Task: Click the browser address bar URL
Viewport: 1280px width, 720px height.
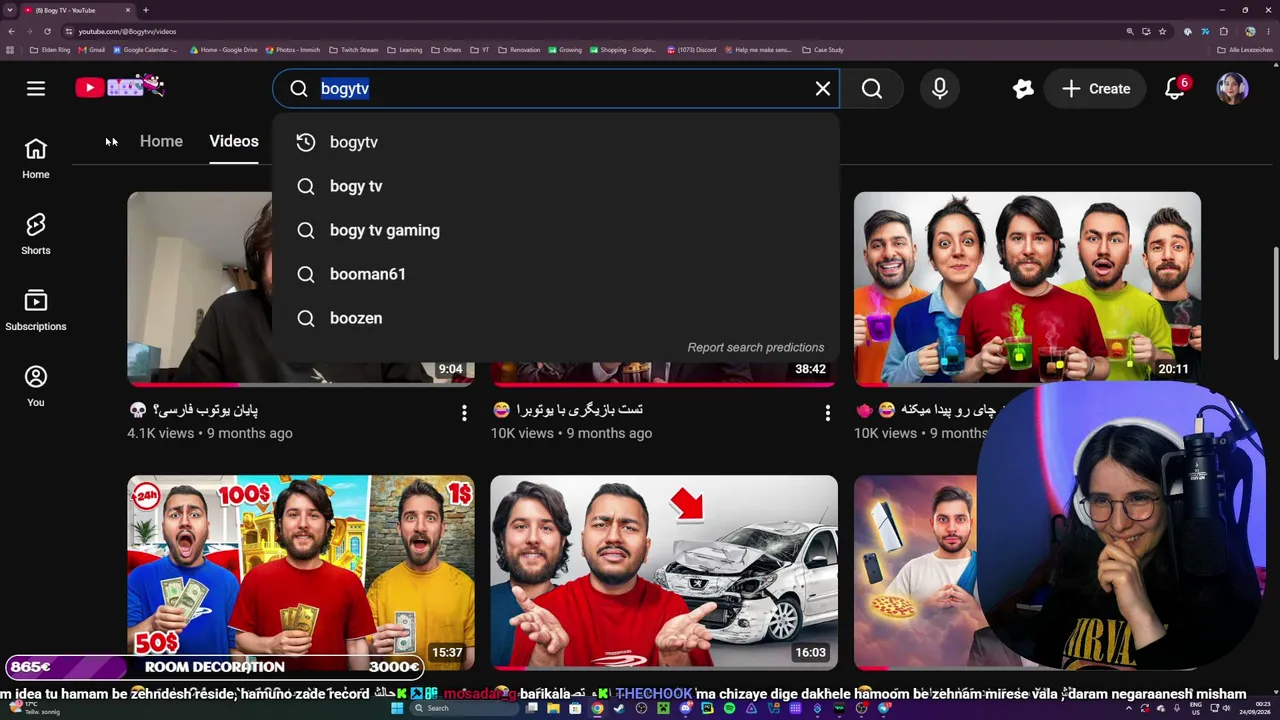Action: tap(127, 31)
